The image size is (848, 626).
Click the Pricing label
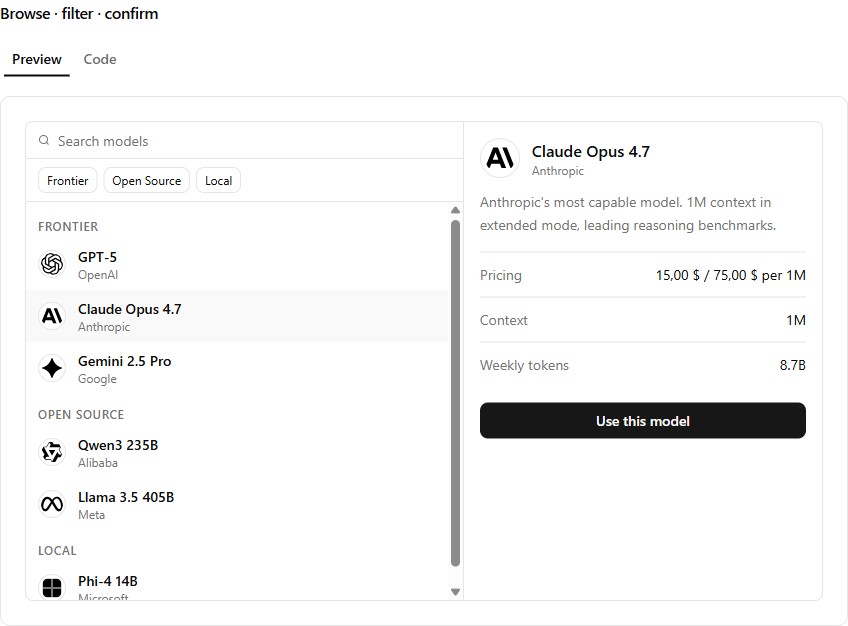[501, 275]
